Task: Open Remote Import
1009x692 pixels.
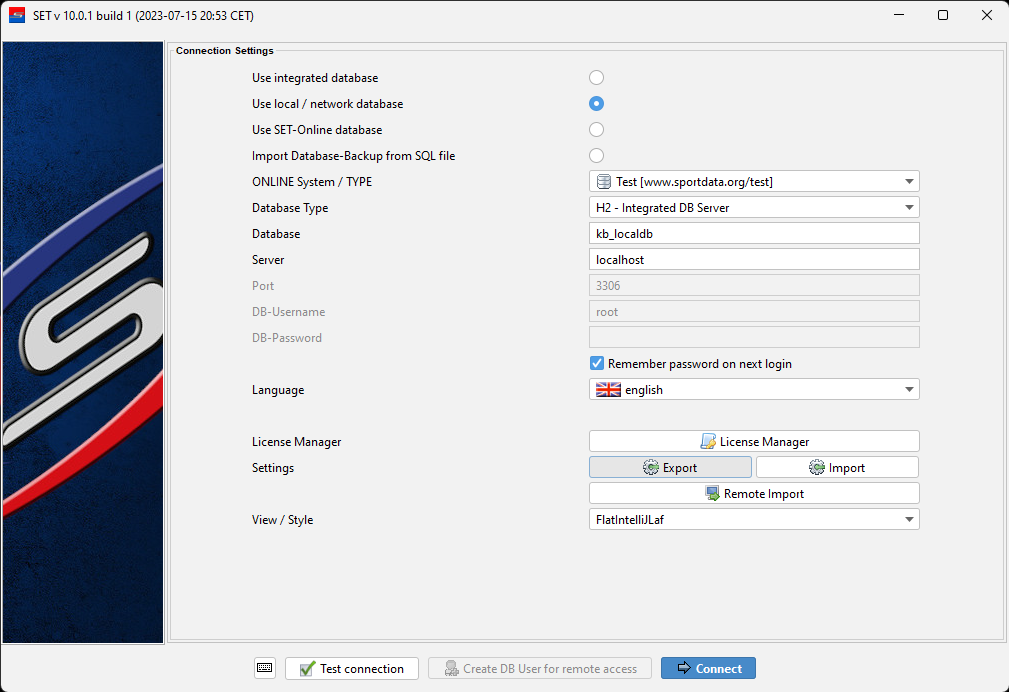Action: [754, 493]
